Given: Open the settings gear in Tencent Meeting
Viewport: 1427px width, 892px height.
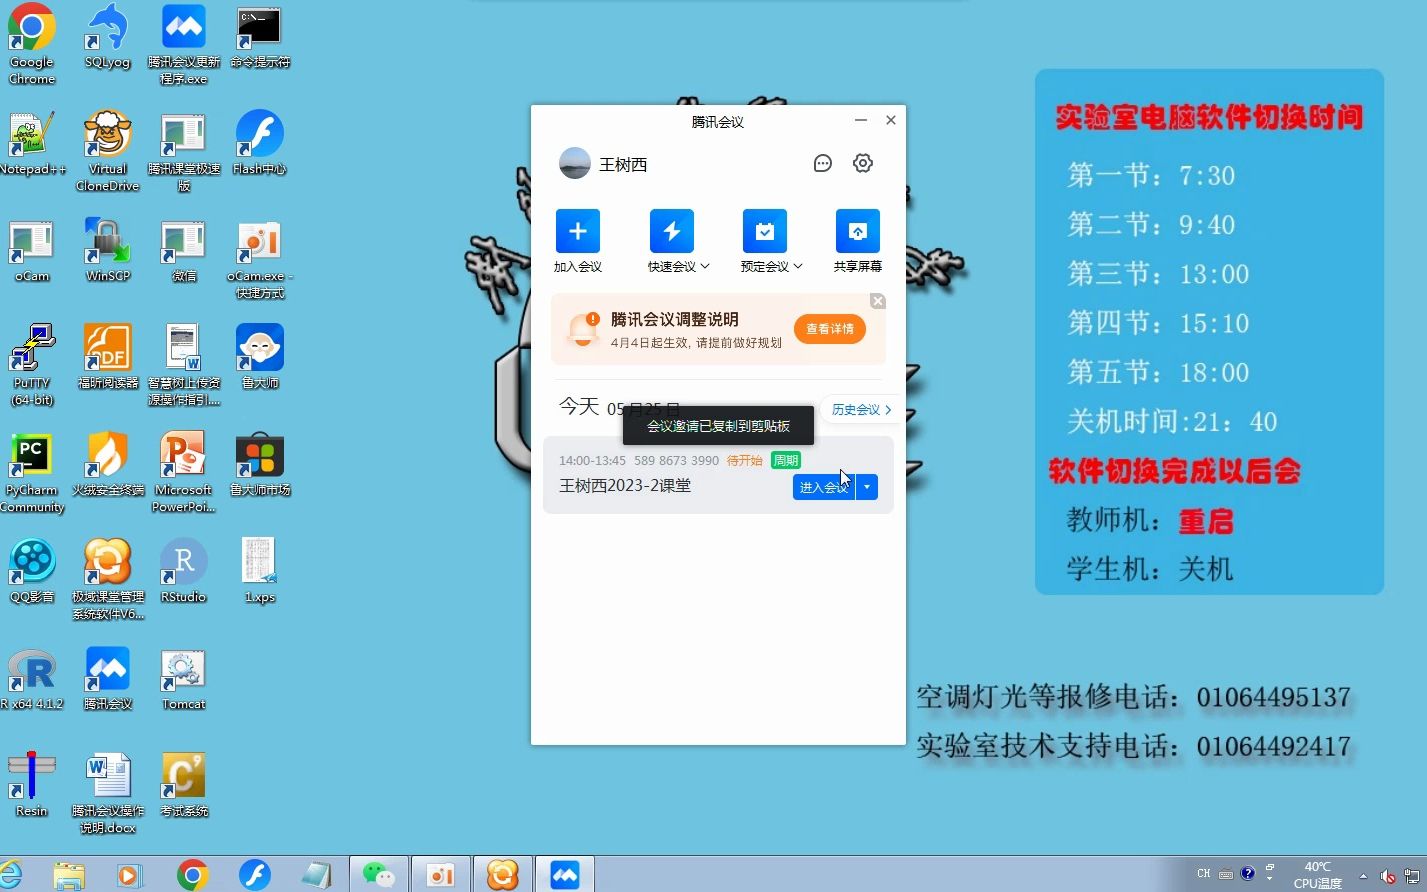Looking at the screenshot, I should click(x=863, y=163).
